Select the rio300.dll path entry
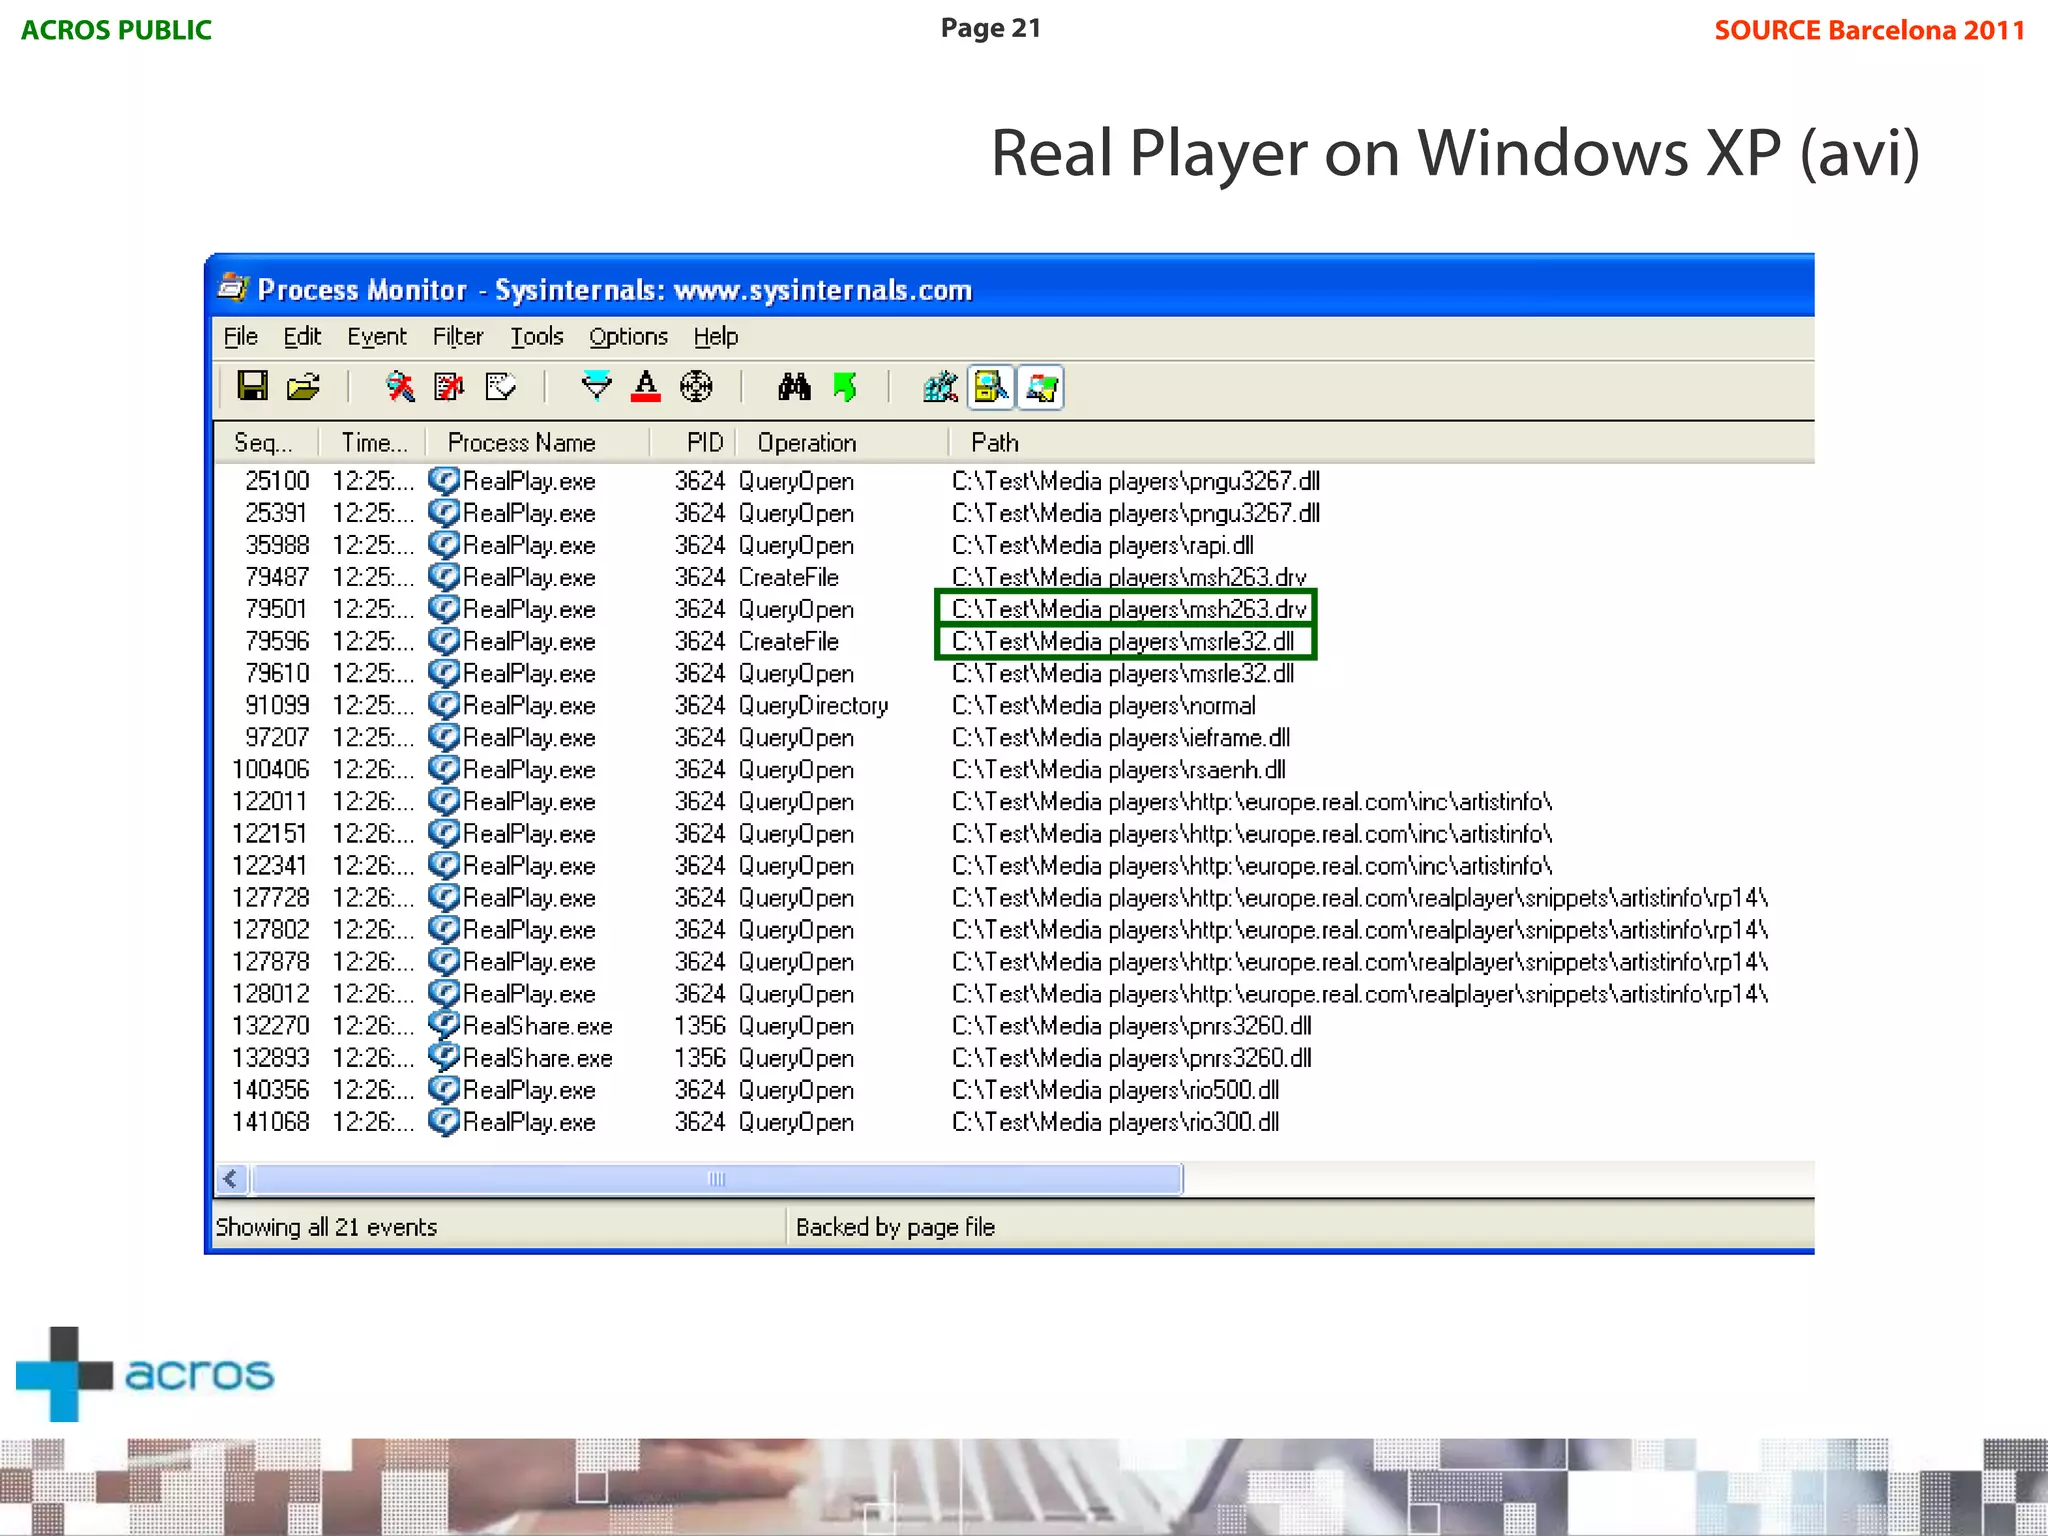The width and height of the screenshot is (2048, 1536). click(x=1116, y=1121)
